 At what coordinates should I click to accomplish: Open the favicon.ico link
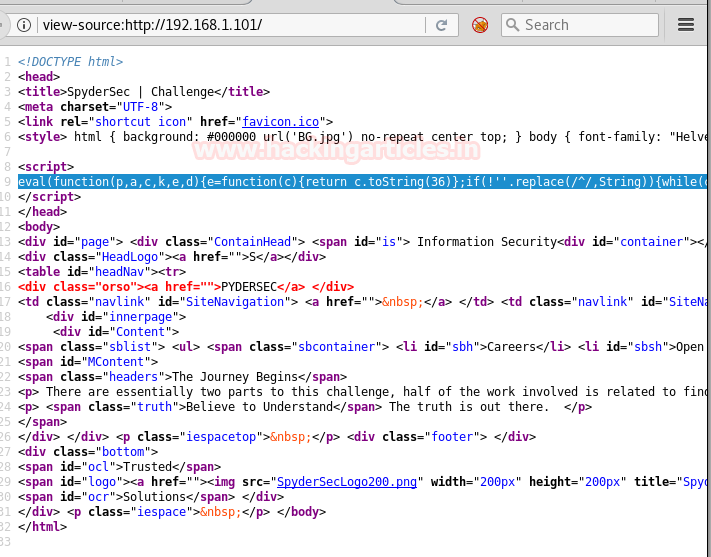(x=280, y=122)
